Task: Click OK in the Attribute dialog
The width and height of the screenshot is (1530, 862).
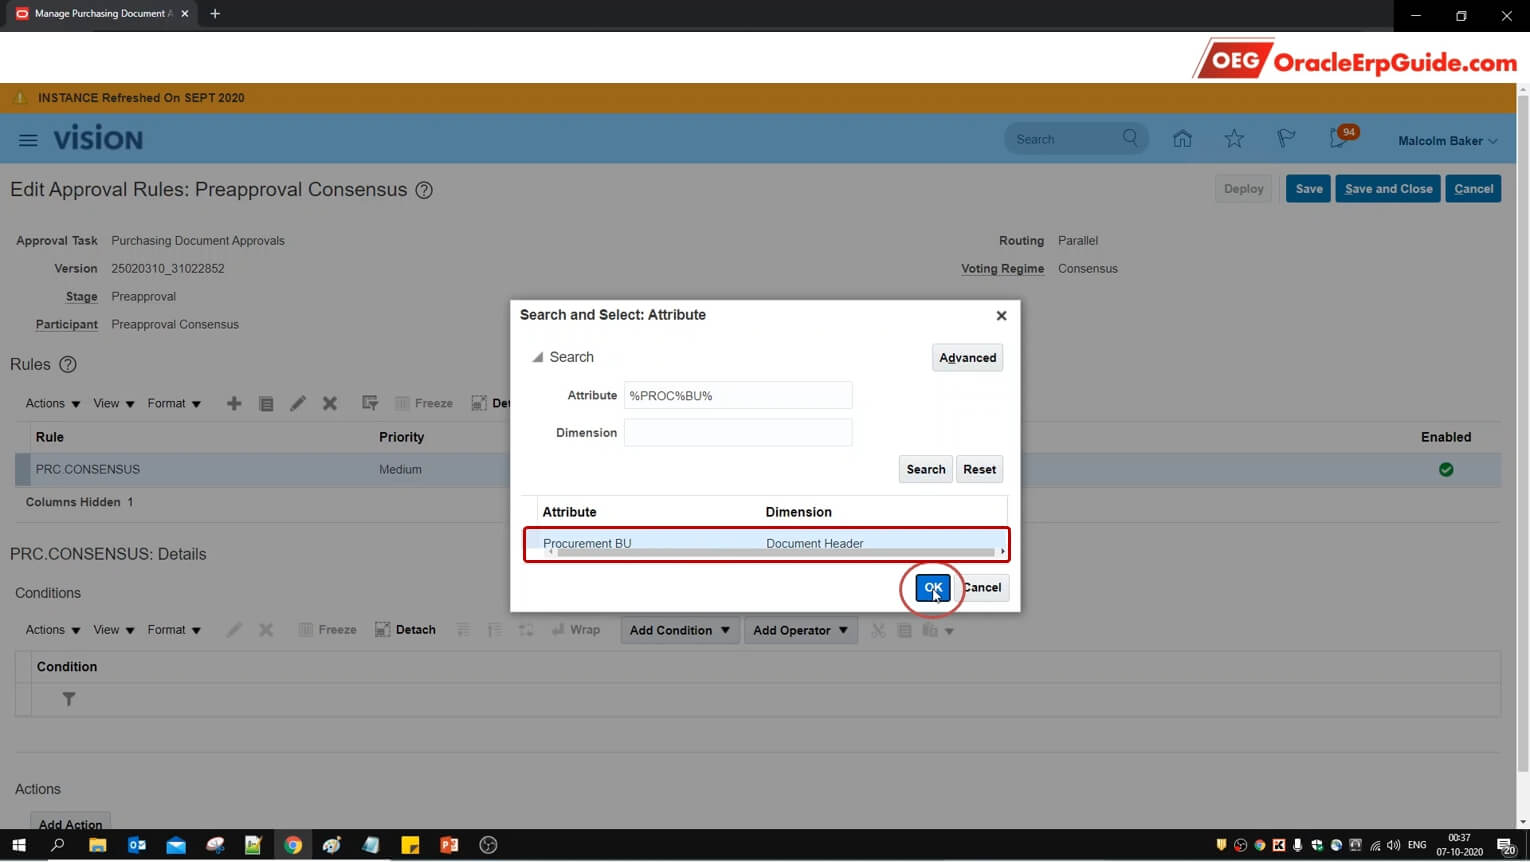Action: coord(933,587)
